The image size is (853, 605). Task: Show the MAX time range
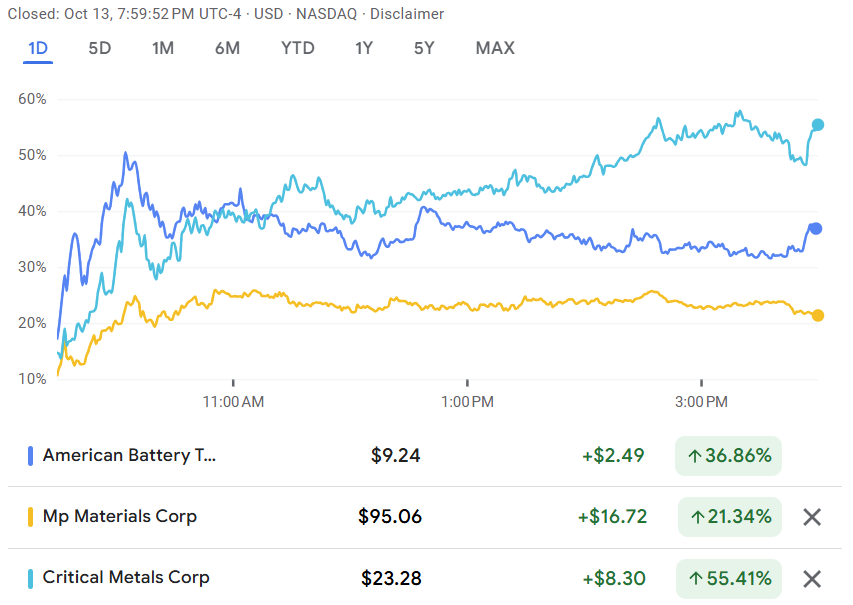(495, 48)
